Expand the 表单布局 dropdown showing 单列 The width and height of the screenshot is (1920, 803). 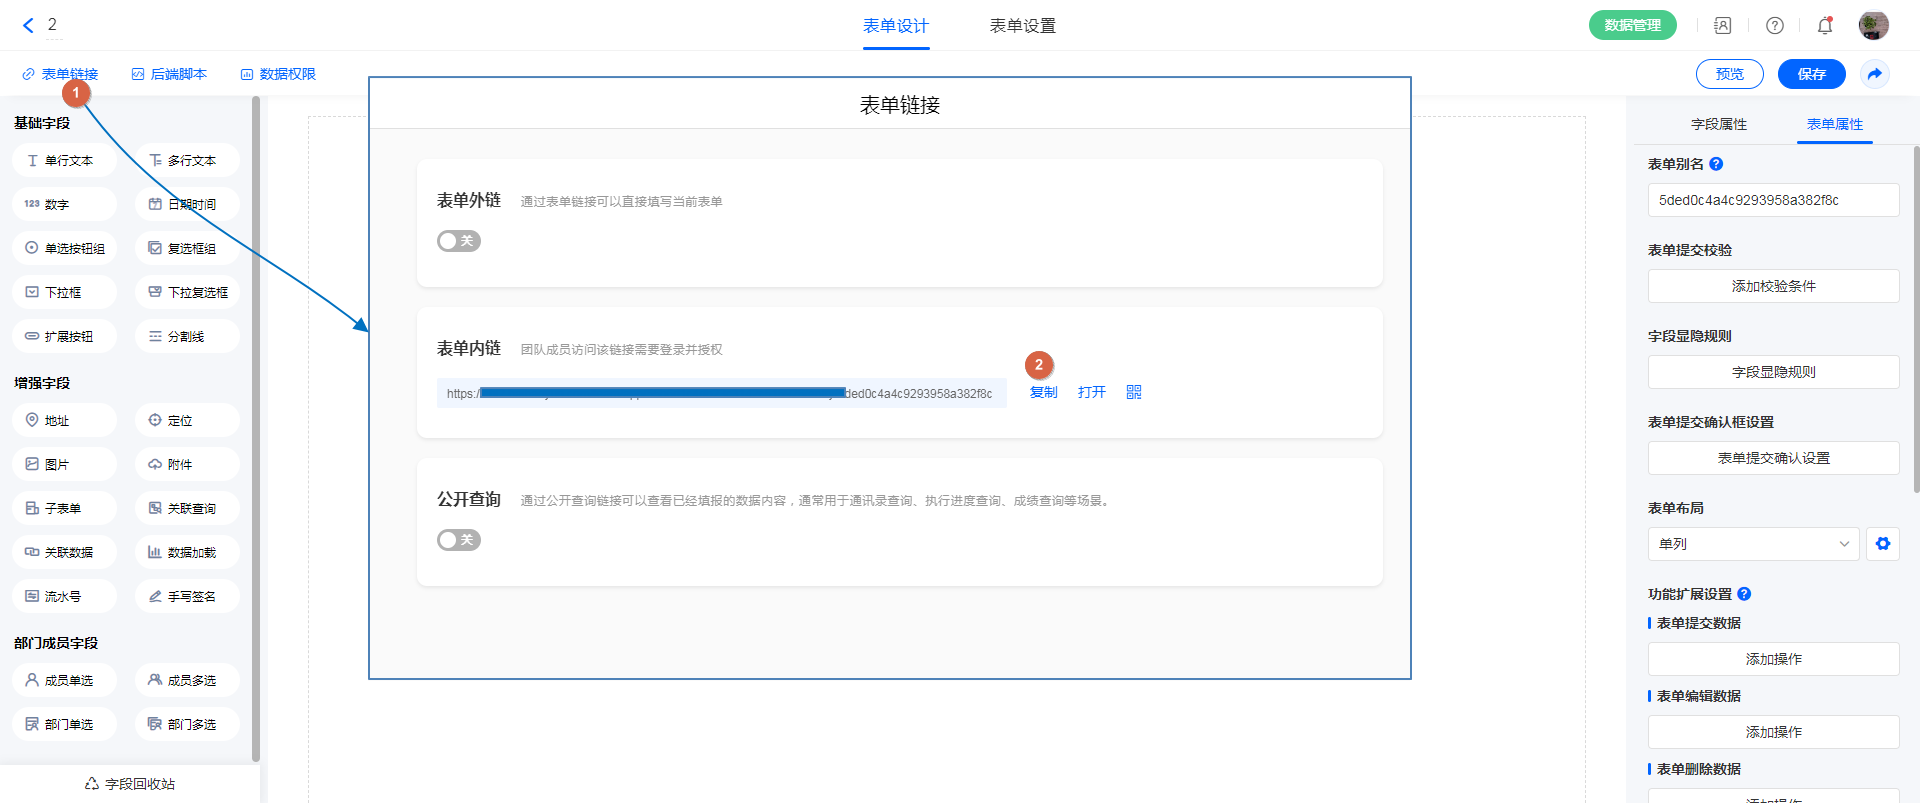[1752, 544]
